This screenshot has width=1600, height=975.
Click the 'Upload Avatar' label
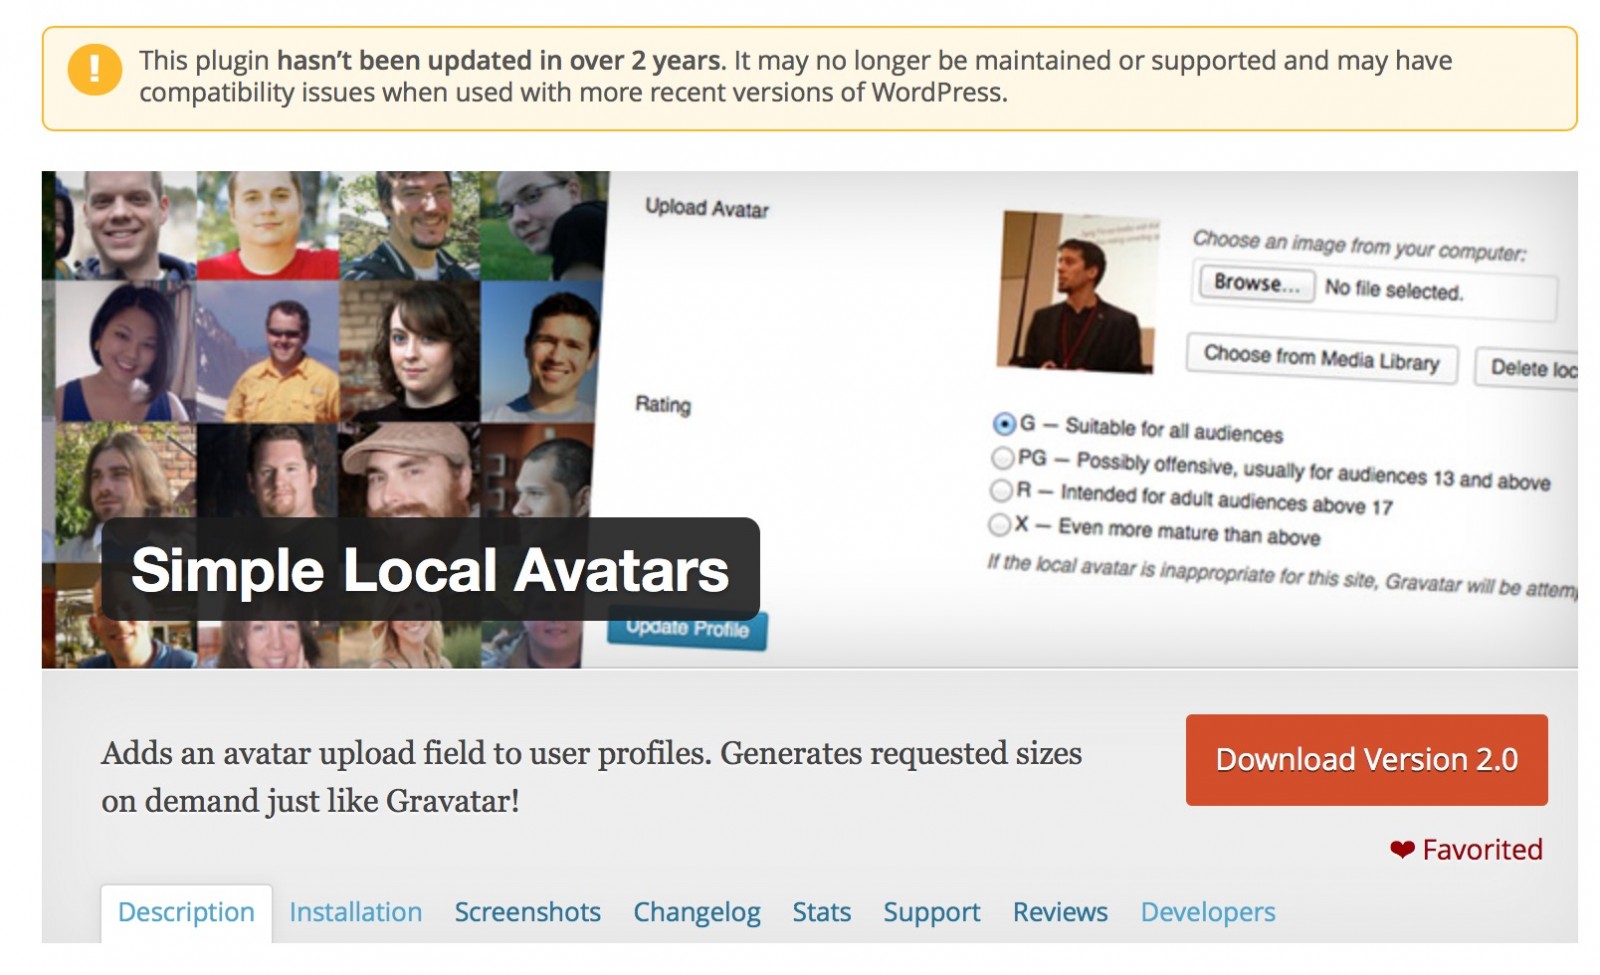pyautogui.click(x=707, y=208)
